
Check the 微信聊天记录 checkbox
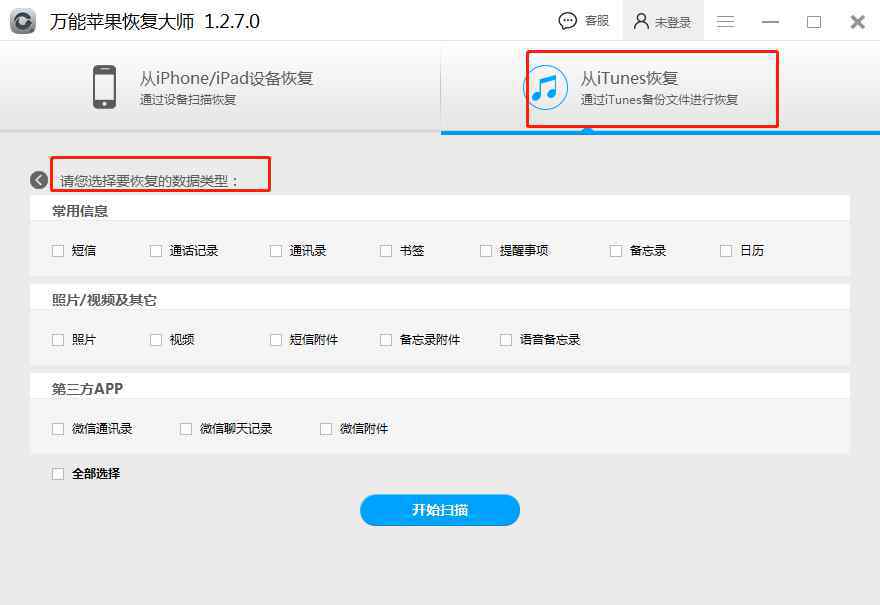click(x=186, y=429)
